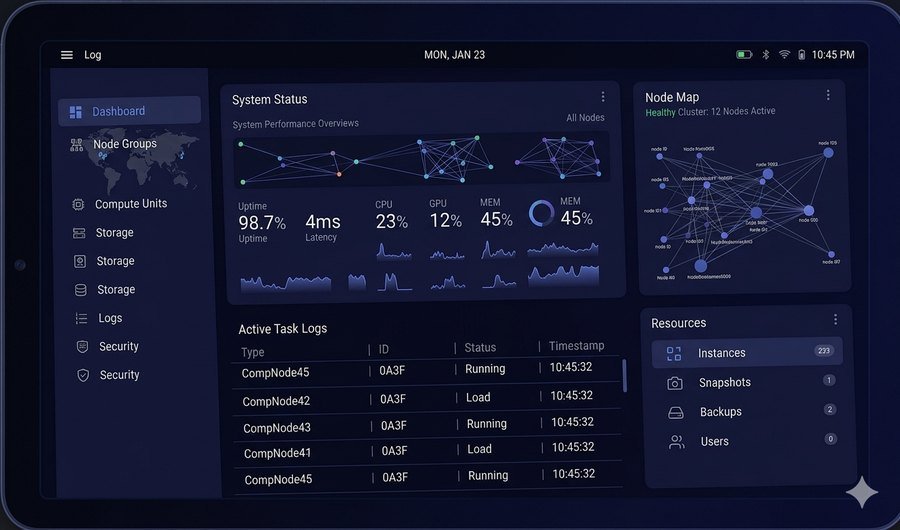This screenshot has height=530, width=900.
Task: Click the second Storage disk icon
Action: coord(80,261)
